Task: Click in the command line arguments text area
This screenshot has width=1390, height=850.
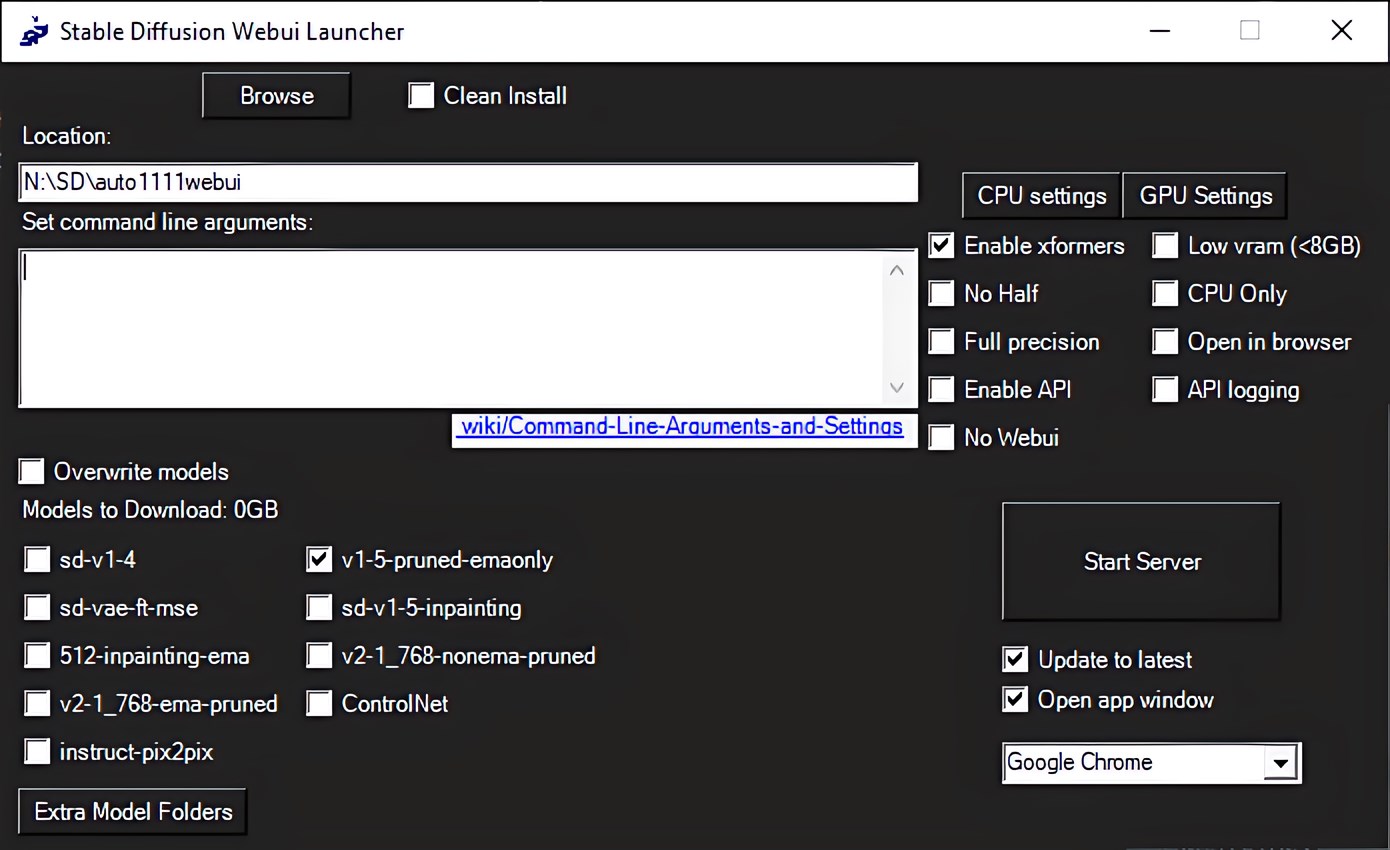Action: [x=450, y=328]
